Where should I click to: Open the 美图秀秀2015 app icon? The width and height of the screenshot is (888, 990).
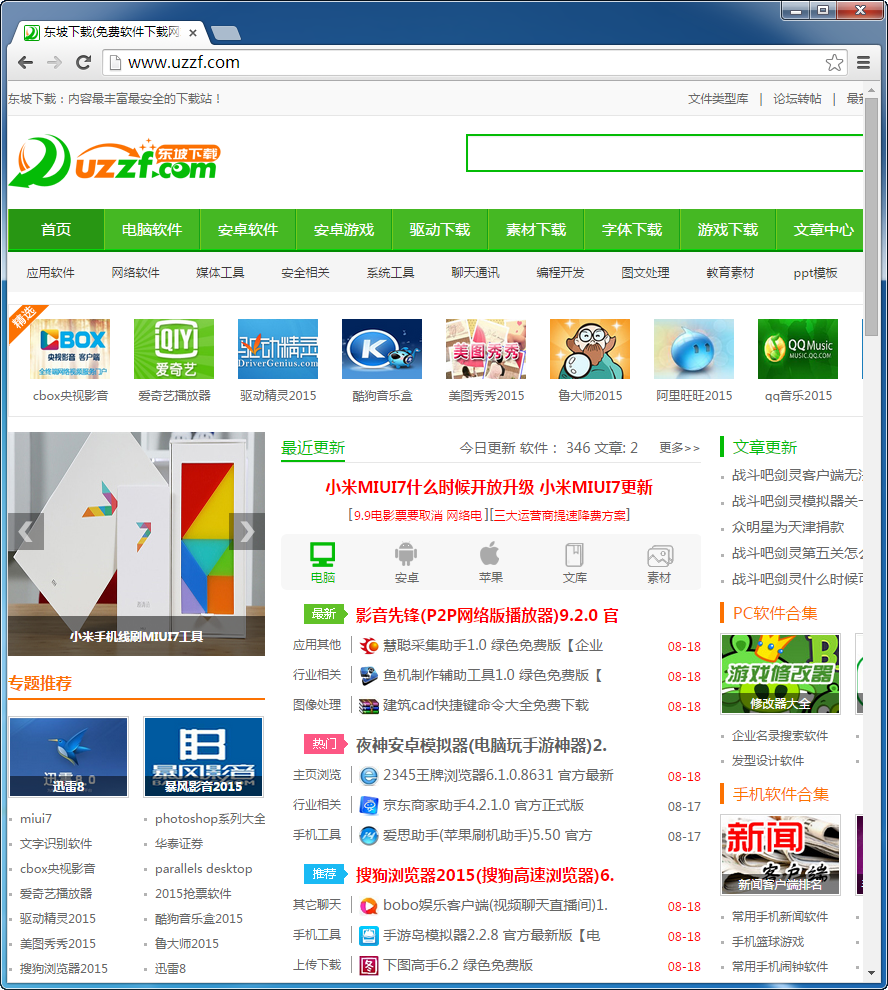(486, 349)
